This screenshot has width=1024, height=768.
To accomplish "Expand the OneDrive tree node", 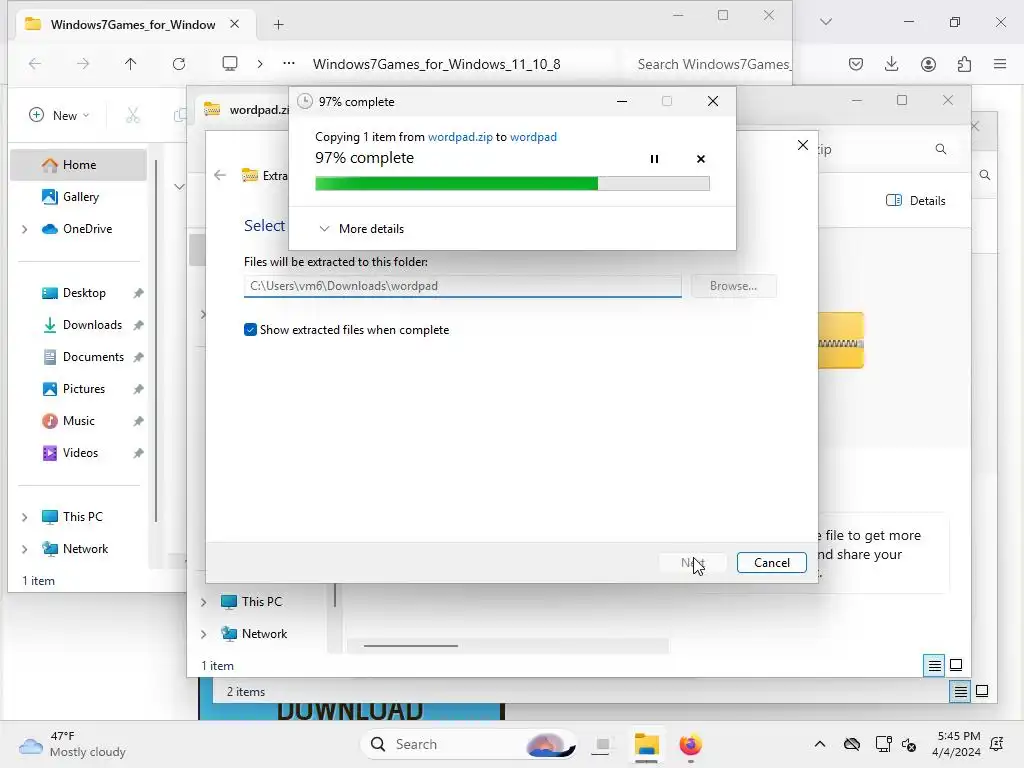I will (x=25, y=229).
